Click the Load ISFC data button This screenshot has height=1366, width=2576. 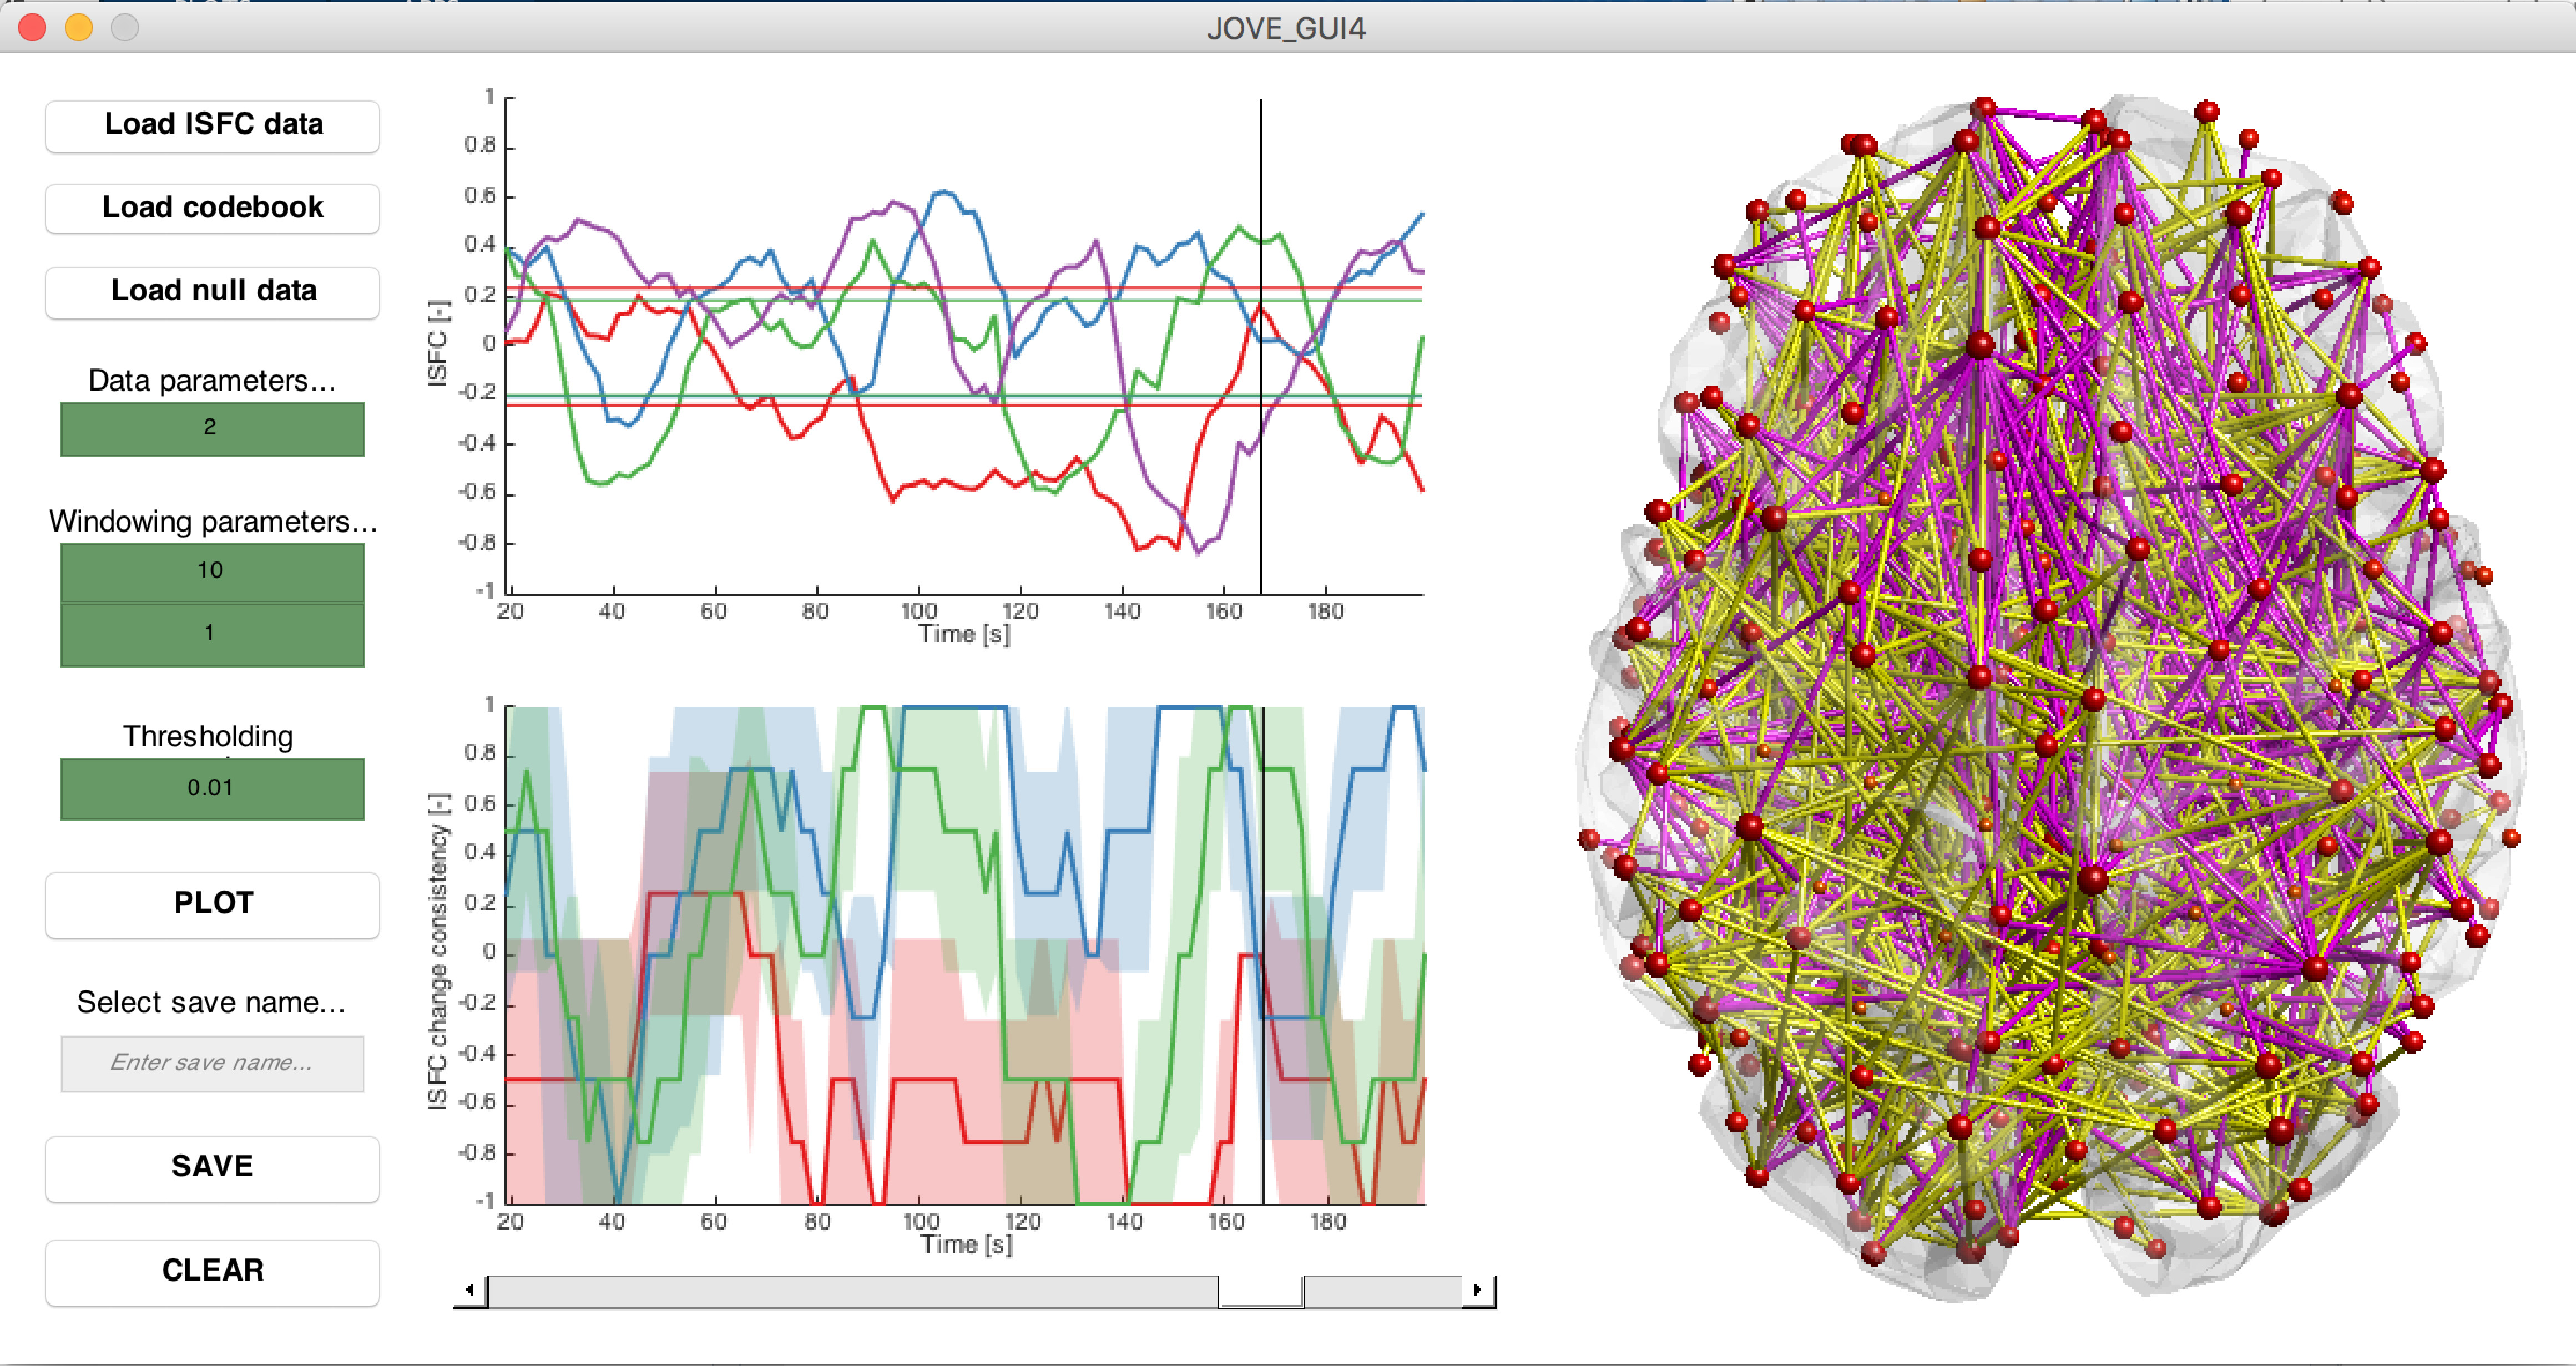click(x=212, y=125)
